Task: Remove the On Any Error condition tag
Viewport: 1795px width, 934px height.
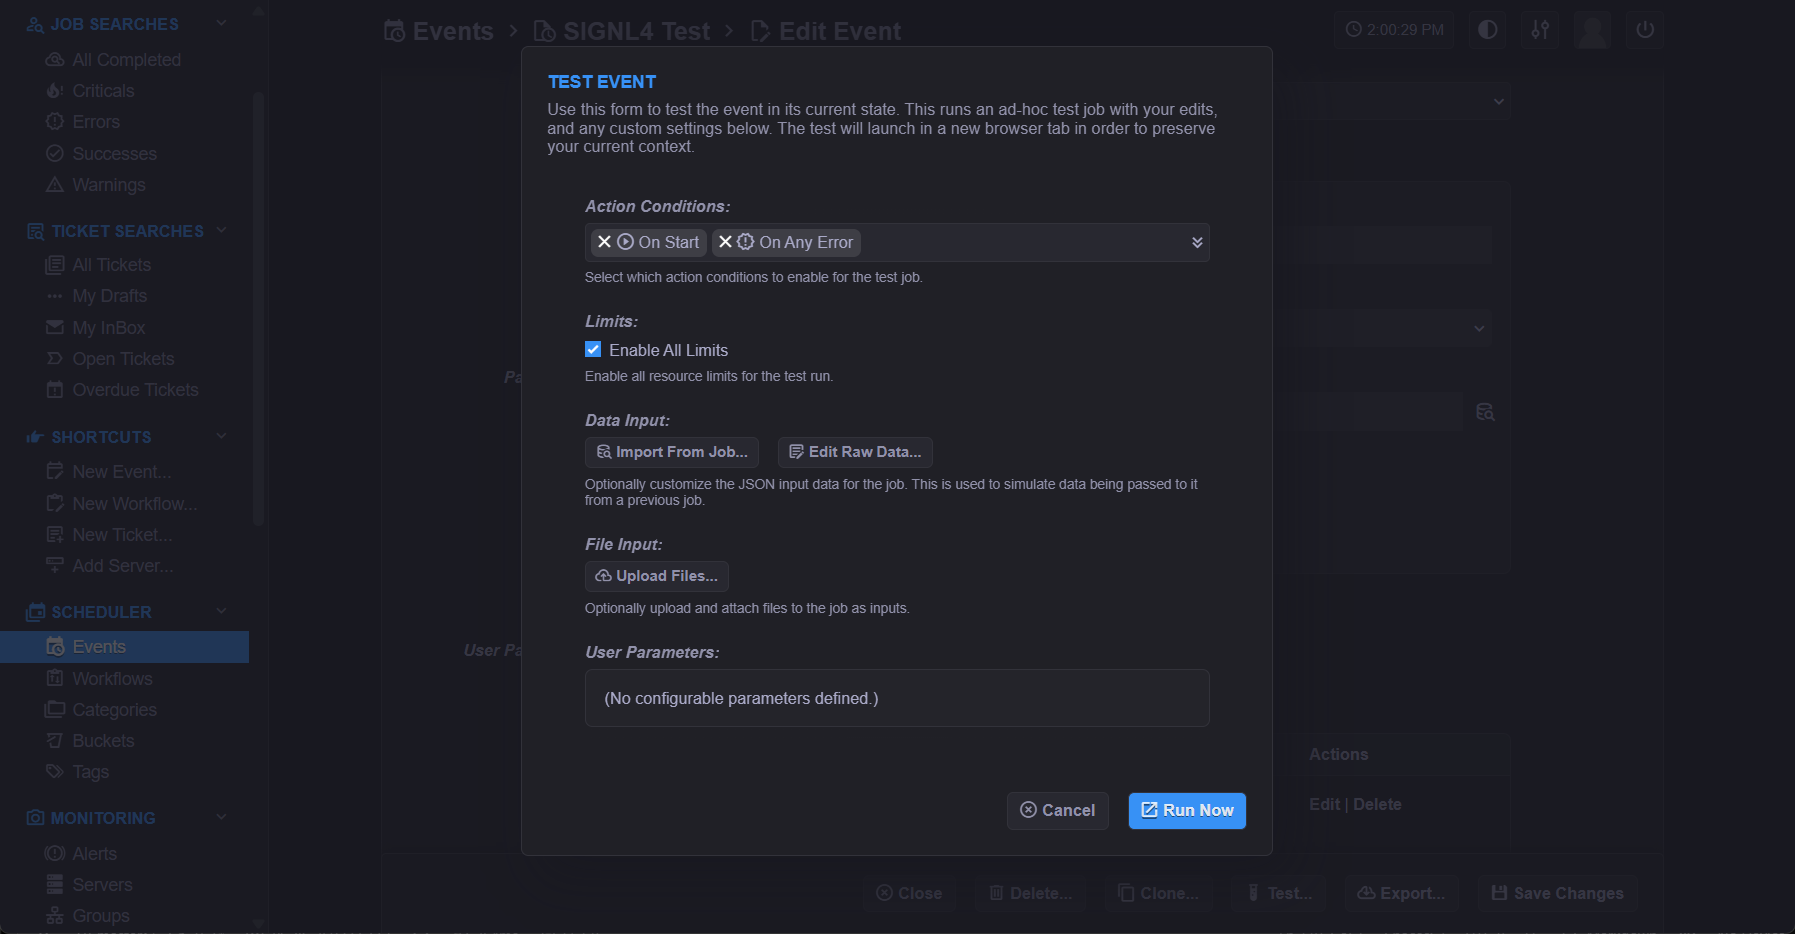Action: coord(725,242)
